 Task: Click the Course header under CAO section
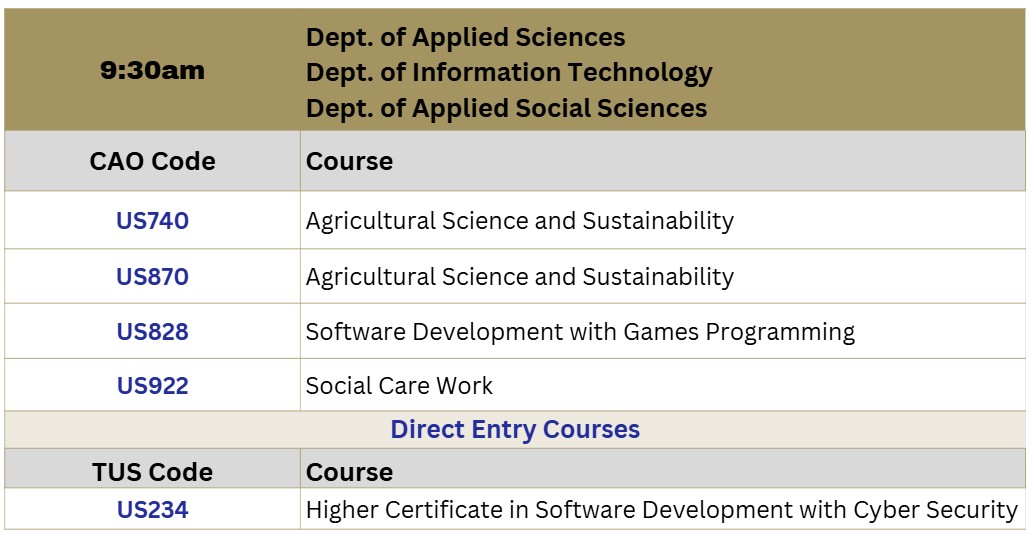(349, 161)
